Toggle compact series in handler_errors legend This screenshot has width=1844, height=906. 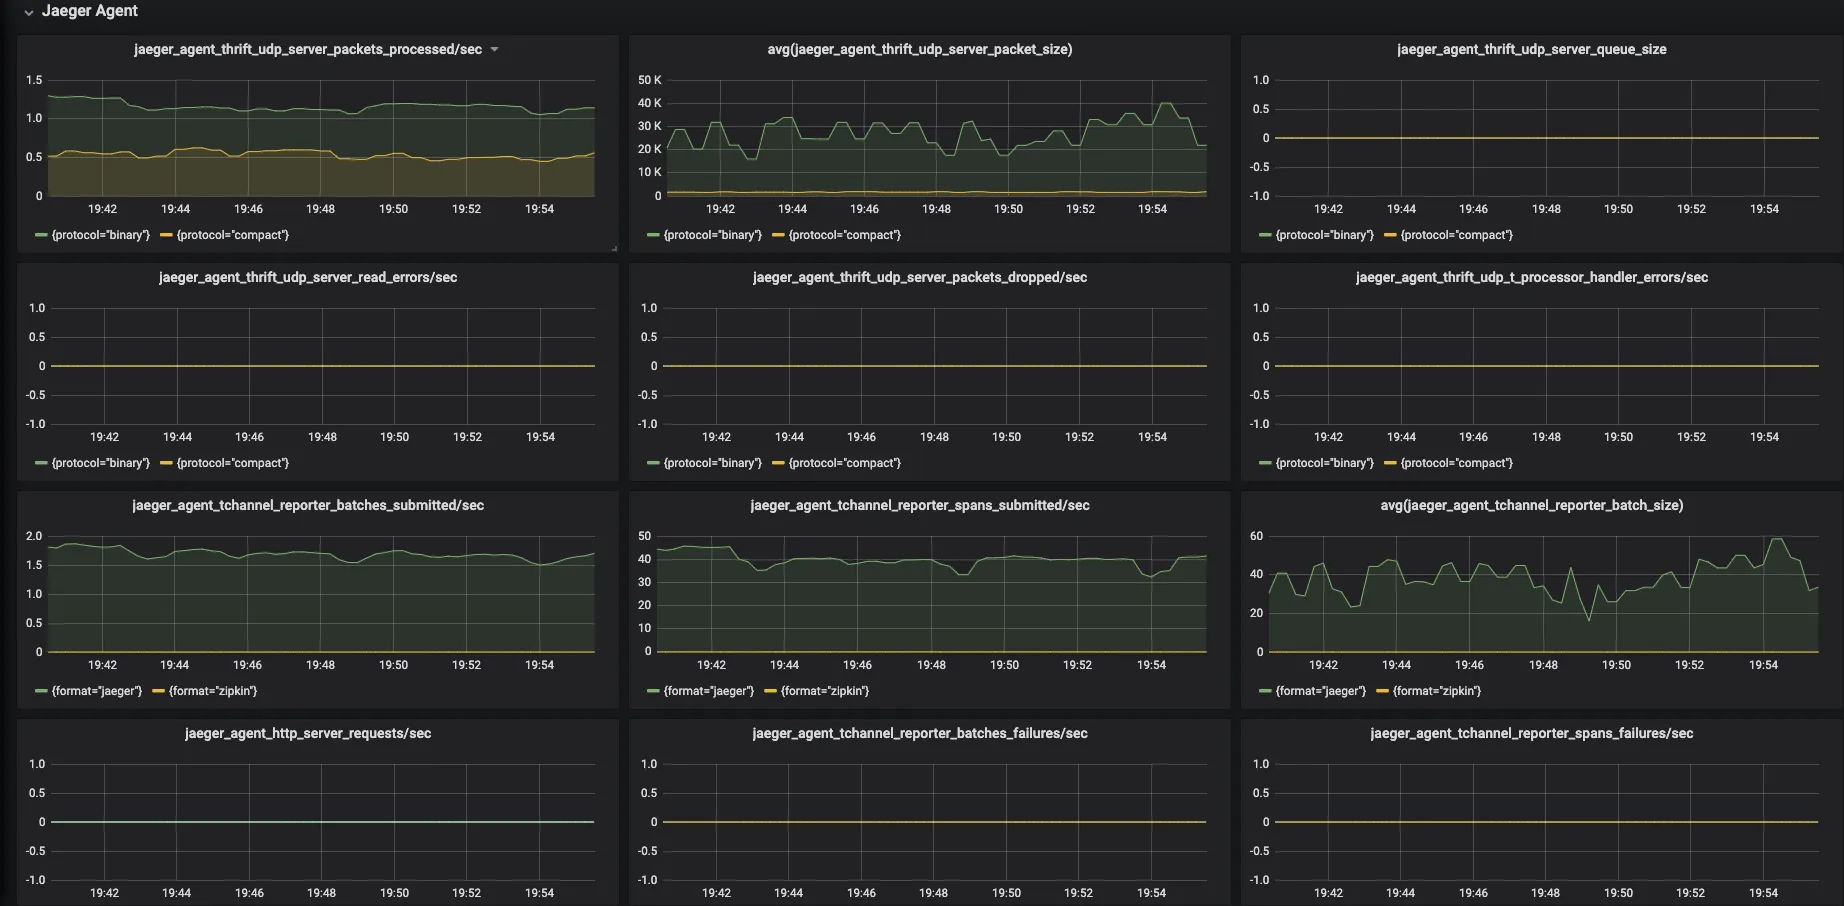[1456, 463]
